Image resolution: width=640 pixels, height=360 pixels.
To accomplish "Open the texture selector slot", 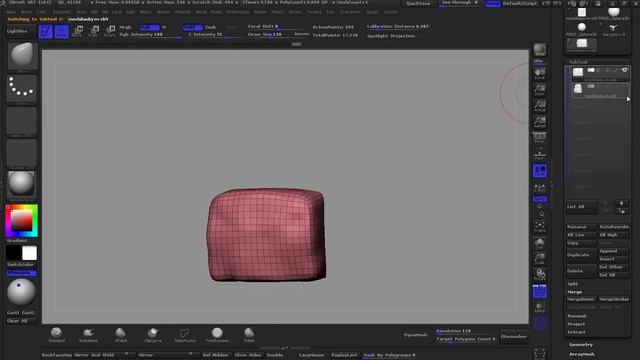I will pos(22,153).
